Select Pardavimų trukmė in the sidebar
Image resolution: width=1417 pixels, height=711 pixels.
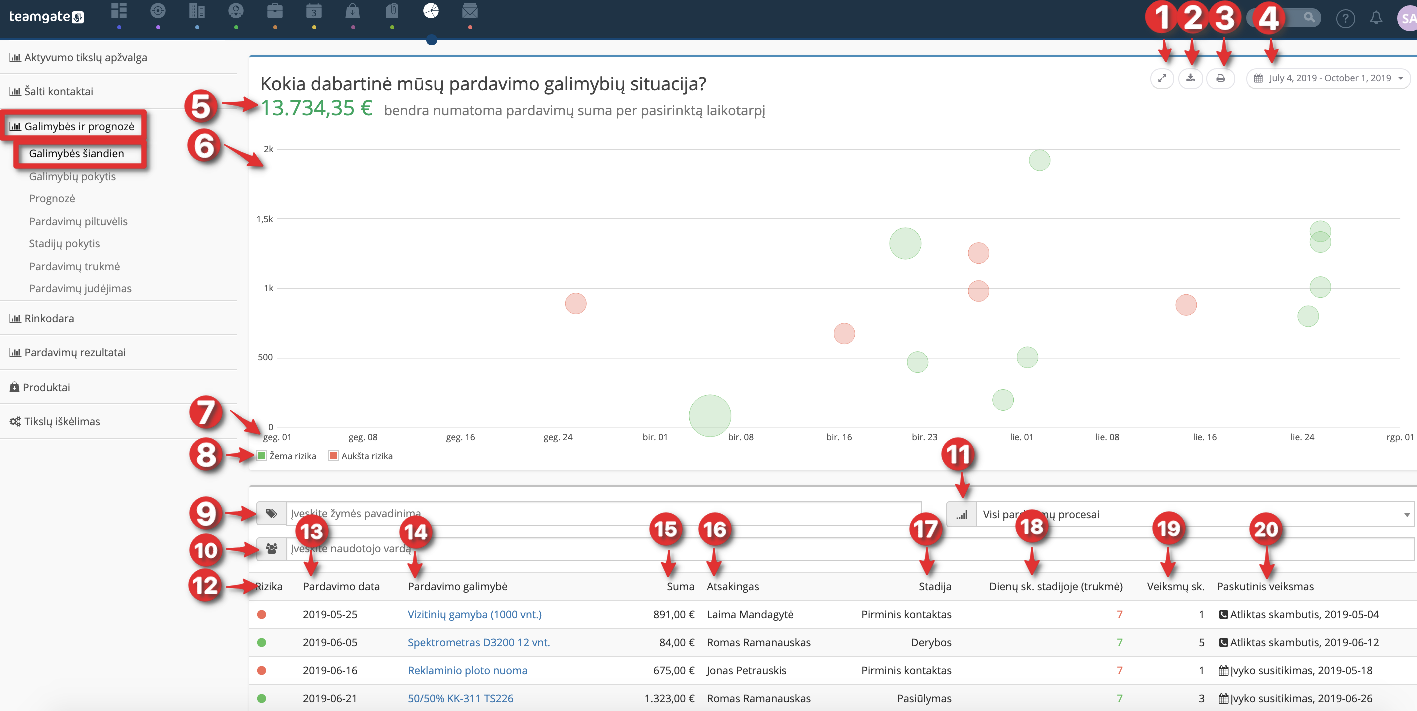pyautogui.click(x=74, y=266)
